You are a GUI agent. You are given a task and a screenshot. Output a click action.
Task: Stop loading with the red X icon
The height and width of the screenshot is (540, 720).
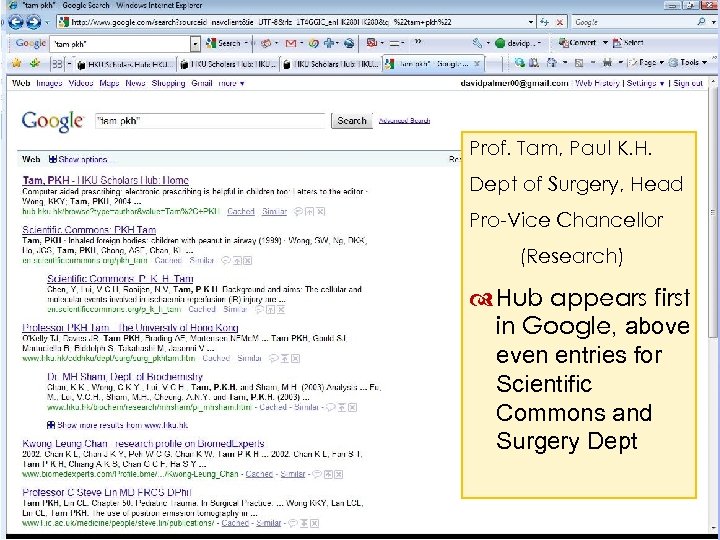click(x=560, y=22)
